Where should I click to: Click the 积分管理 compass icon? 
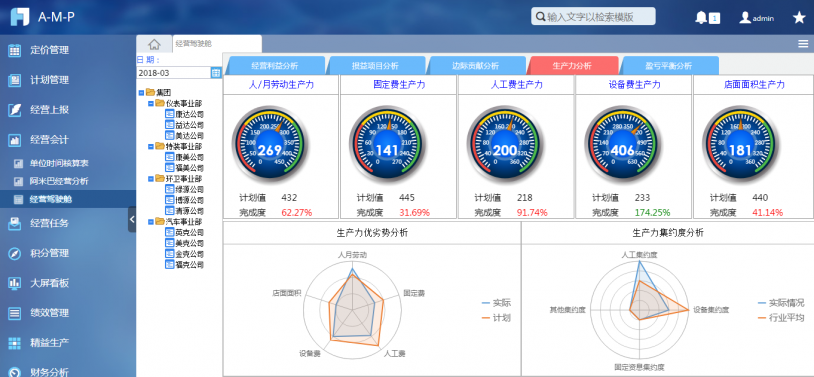(x=15, y=253)
